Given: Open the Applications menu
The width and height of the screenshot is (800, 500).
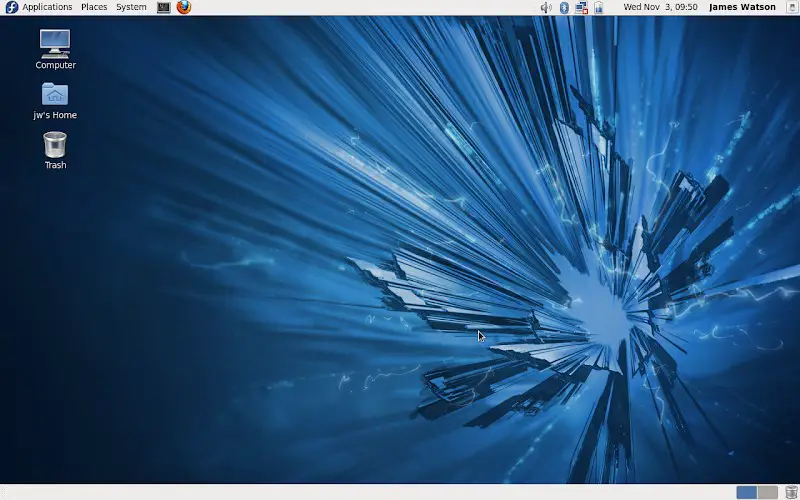Looking at the screenshot, I should [x=47, y=7].
